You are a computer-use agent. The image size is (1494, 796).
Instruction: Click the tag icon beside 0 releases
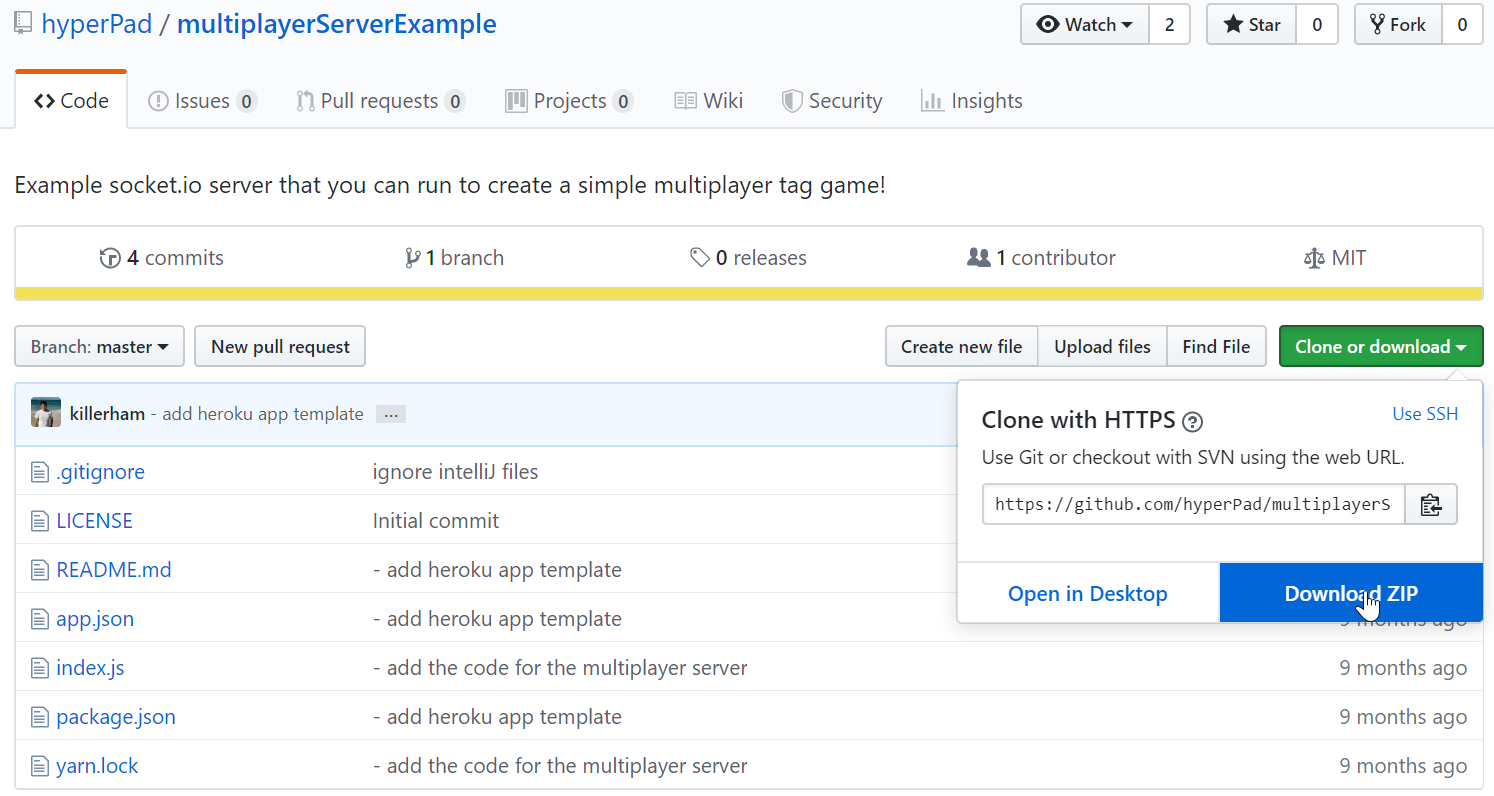click(700, 257)
